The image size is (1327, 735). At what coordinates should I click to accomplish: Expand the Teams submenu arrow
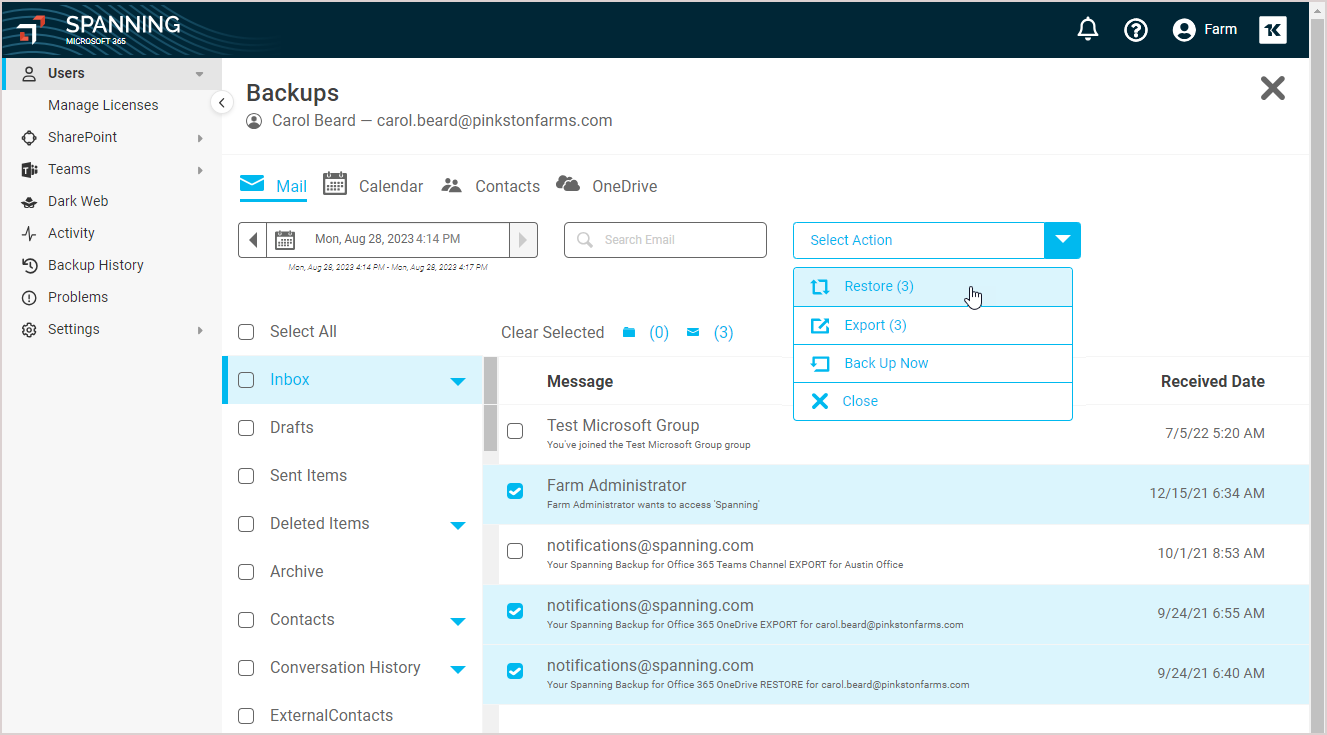(200, 170)
